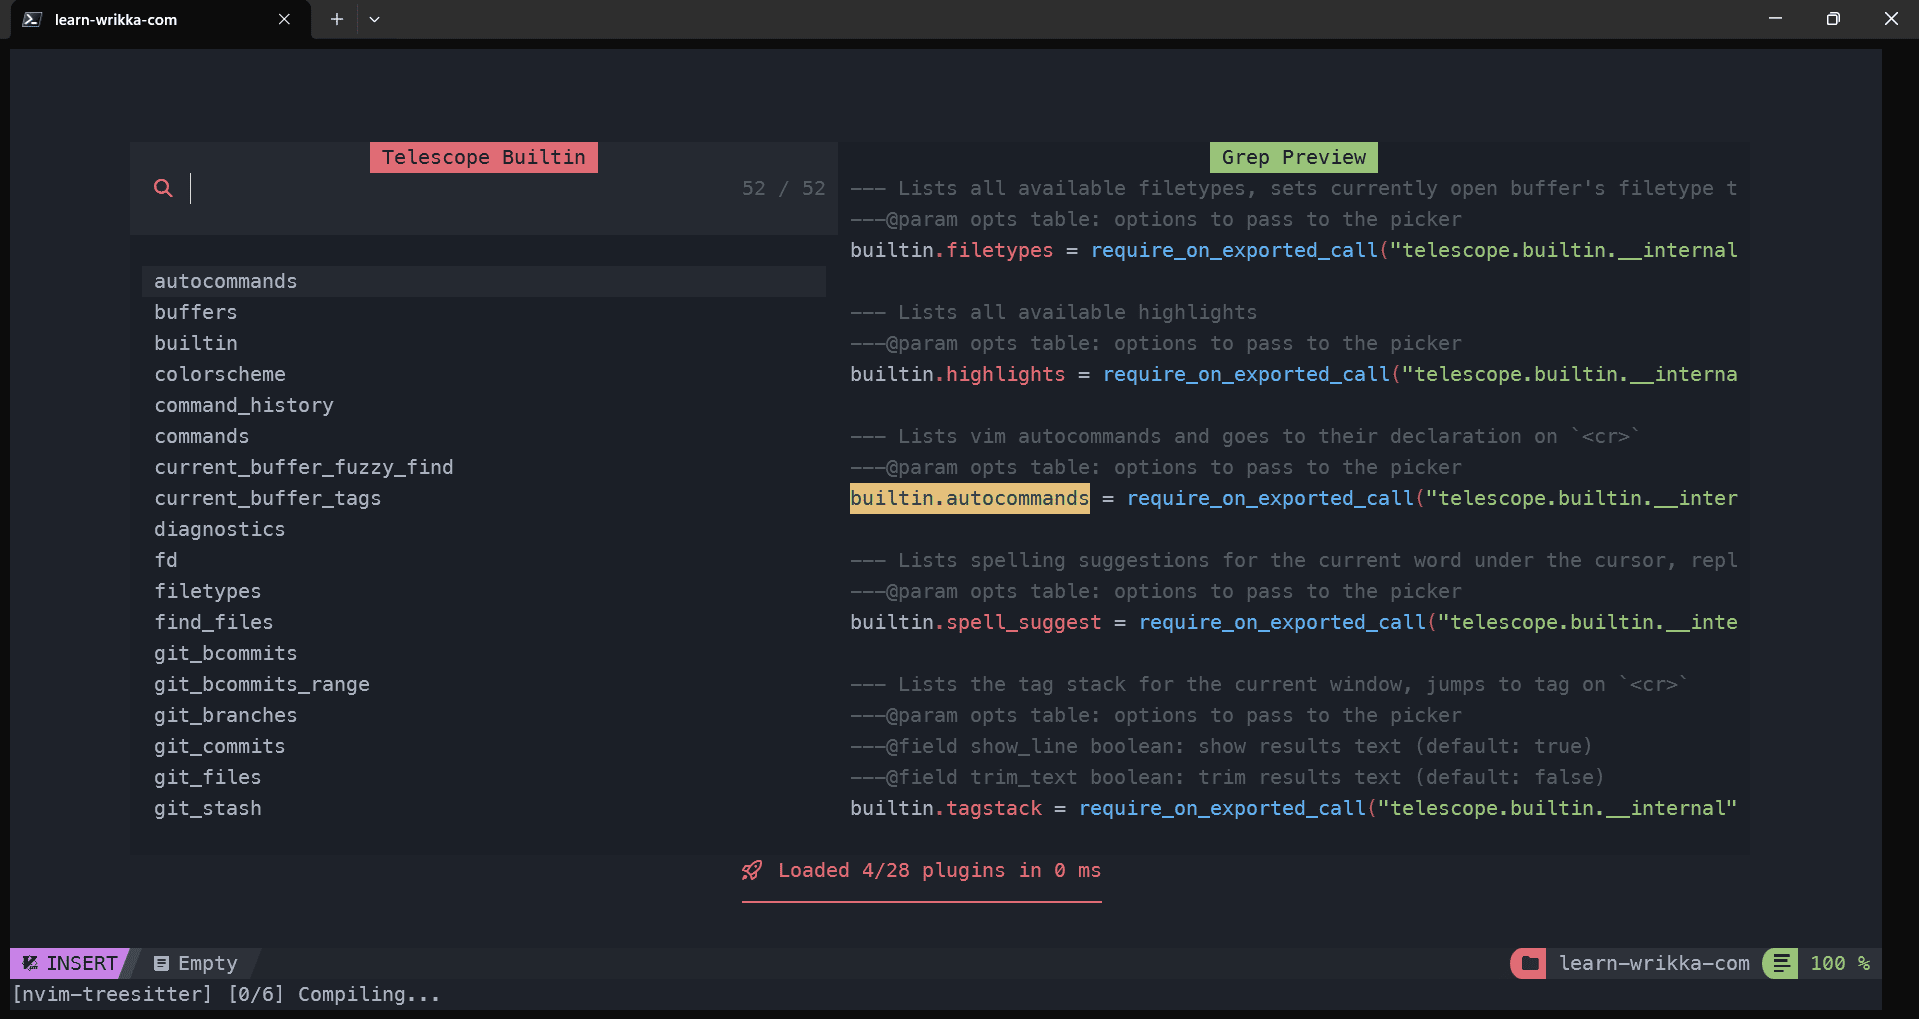The width and height of the screenshot is (1919, 1019).
Task: Click the red folder icon in the statusline
Action: 1528,963
